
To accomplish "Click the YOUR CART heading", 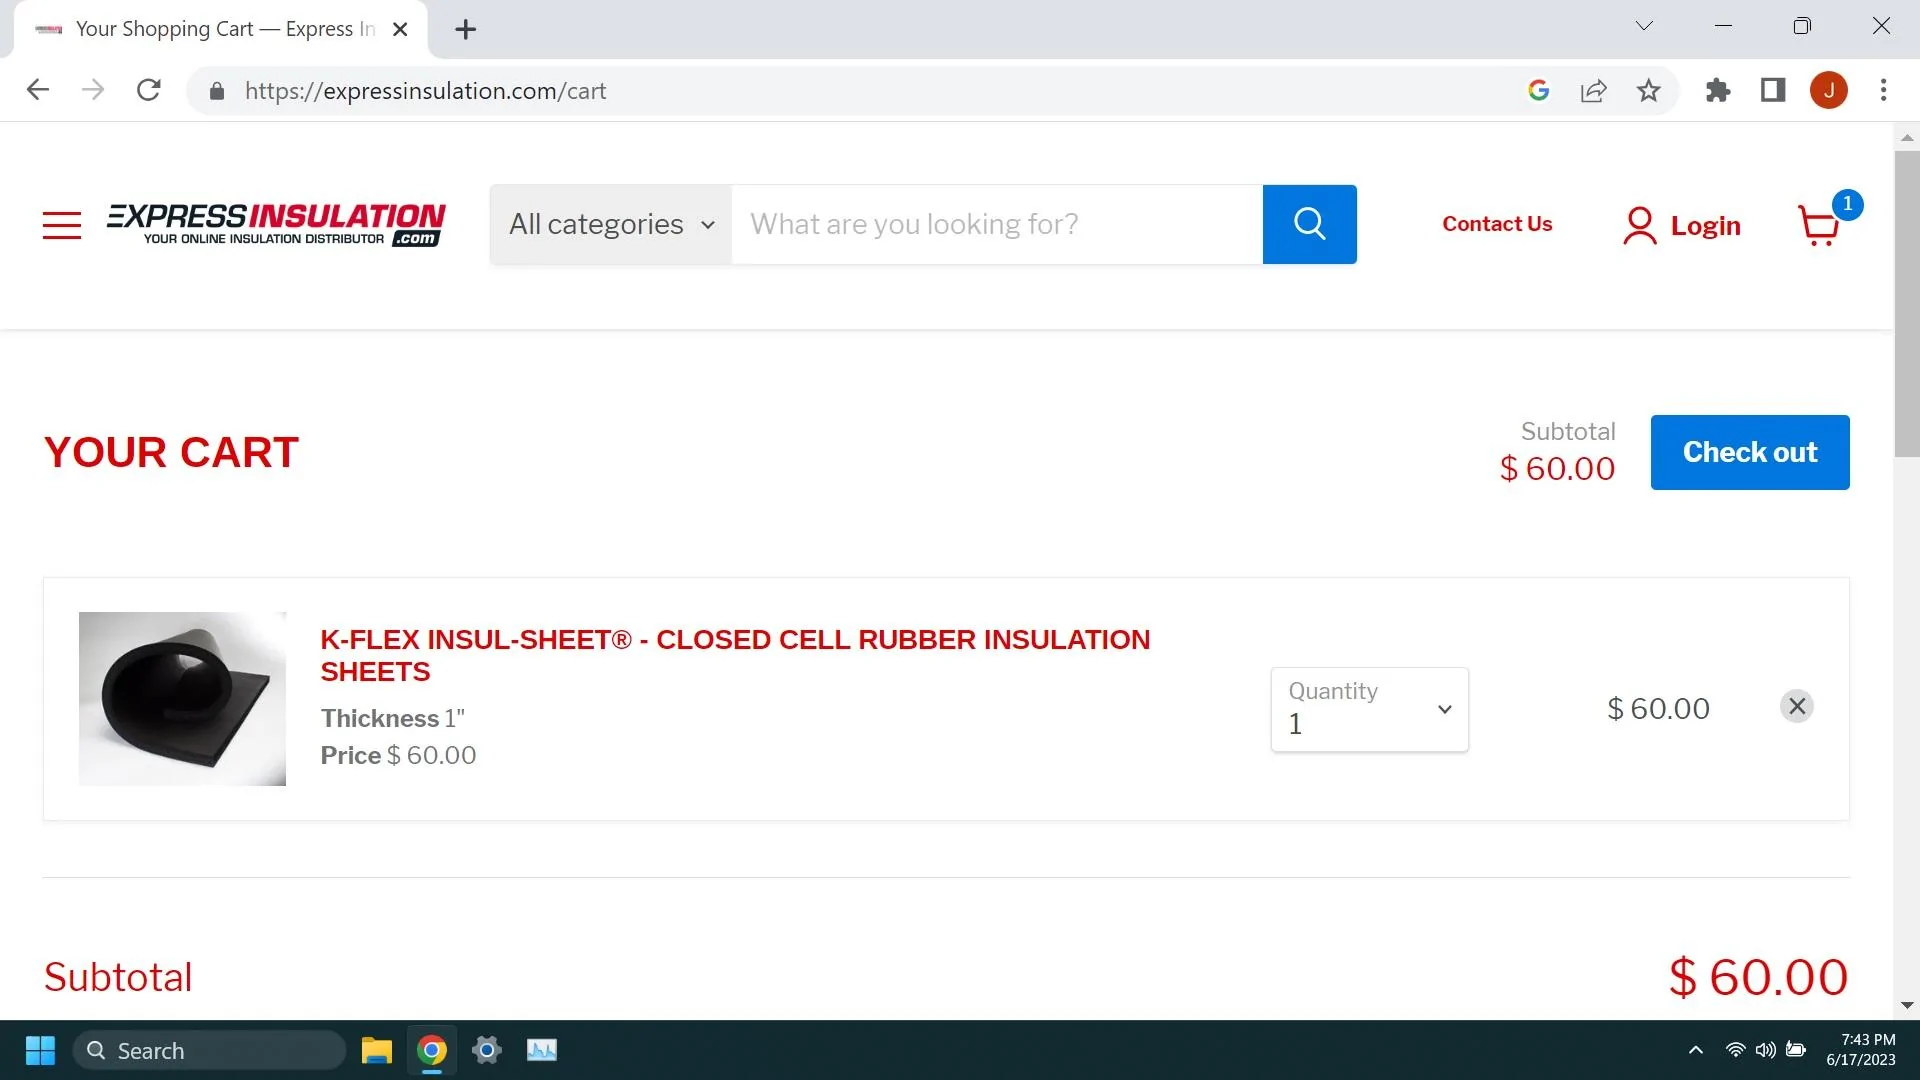I will [x=171, y=452].
